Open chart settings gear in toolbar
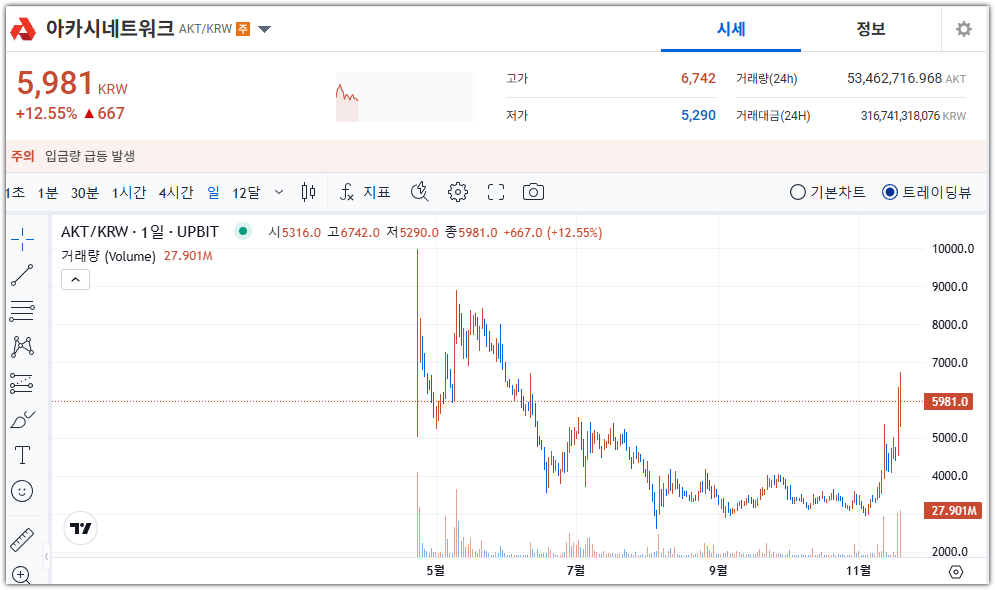 pos(458,192)
